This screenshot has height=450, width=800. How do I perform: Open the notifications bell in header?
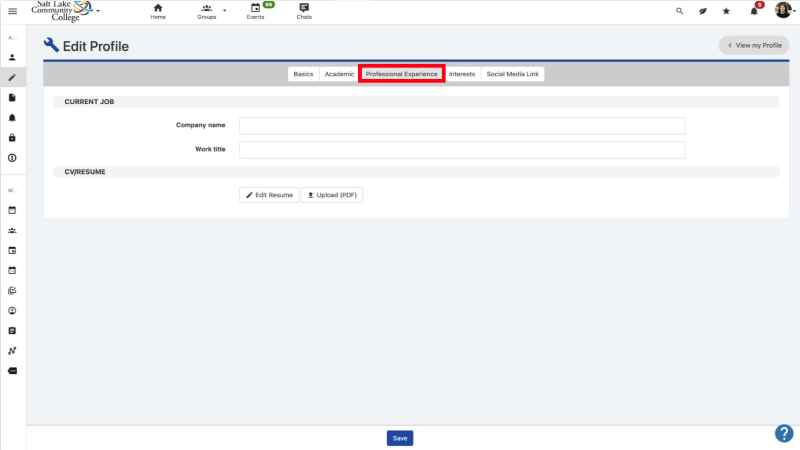754,11
